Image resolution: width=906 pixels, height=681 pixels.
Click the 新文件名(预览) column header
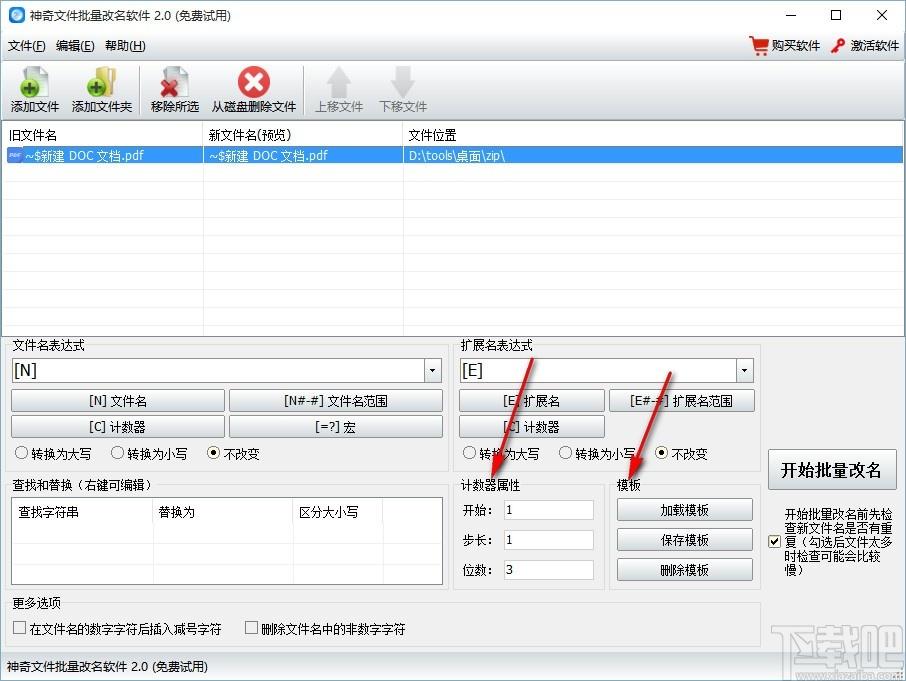pos(303,135)
